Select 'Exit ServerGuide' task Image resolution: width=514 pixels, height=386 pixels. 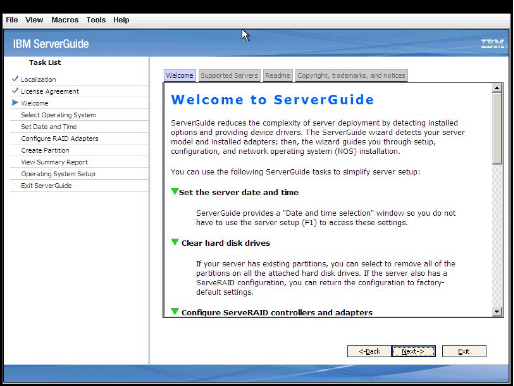(46, 186)
